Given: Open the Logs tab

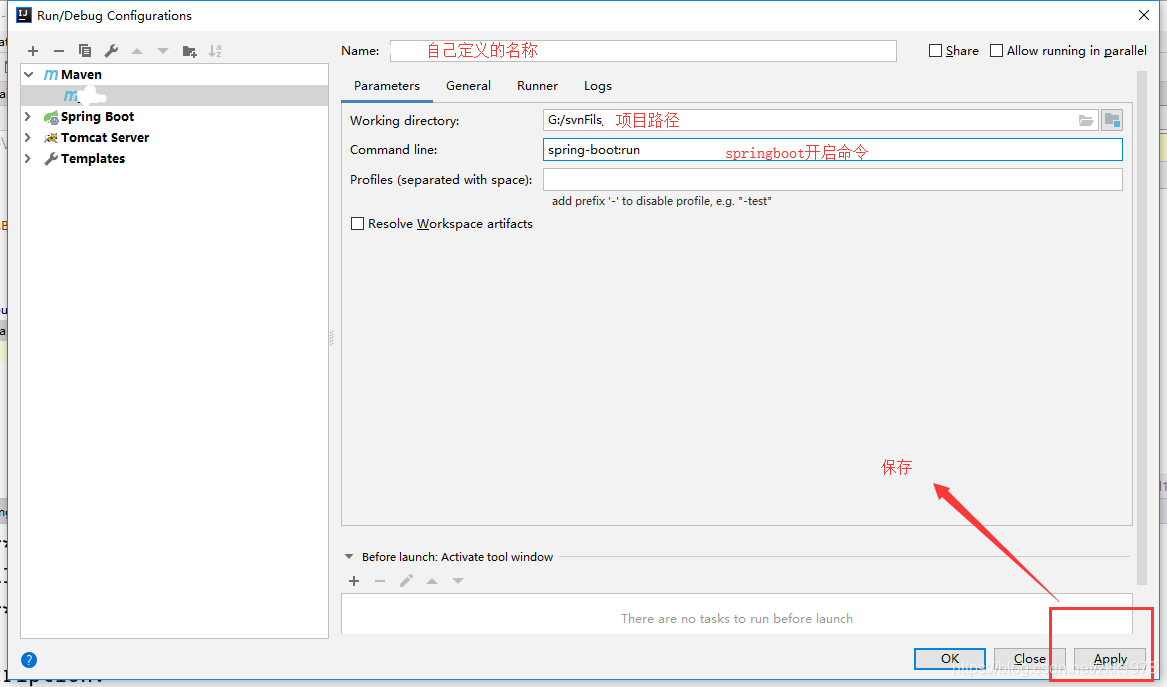Looking at the screenshot, I should [597, 86].
